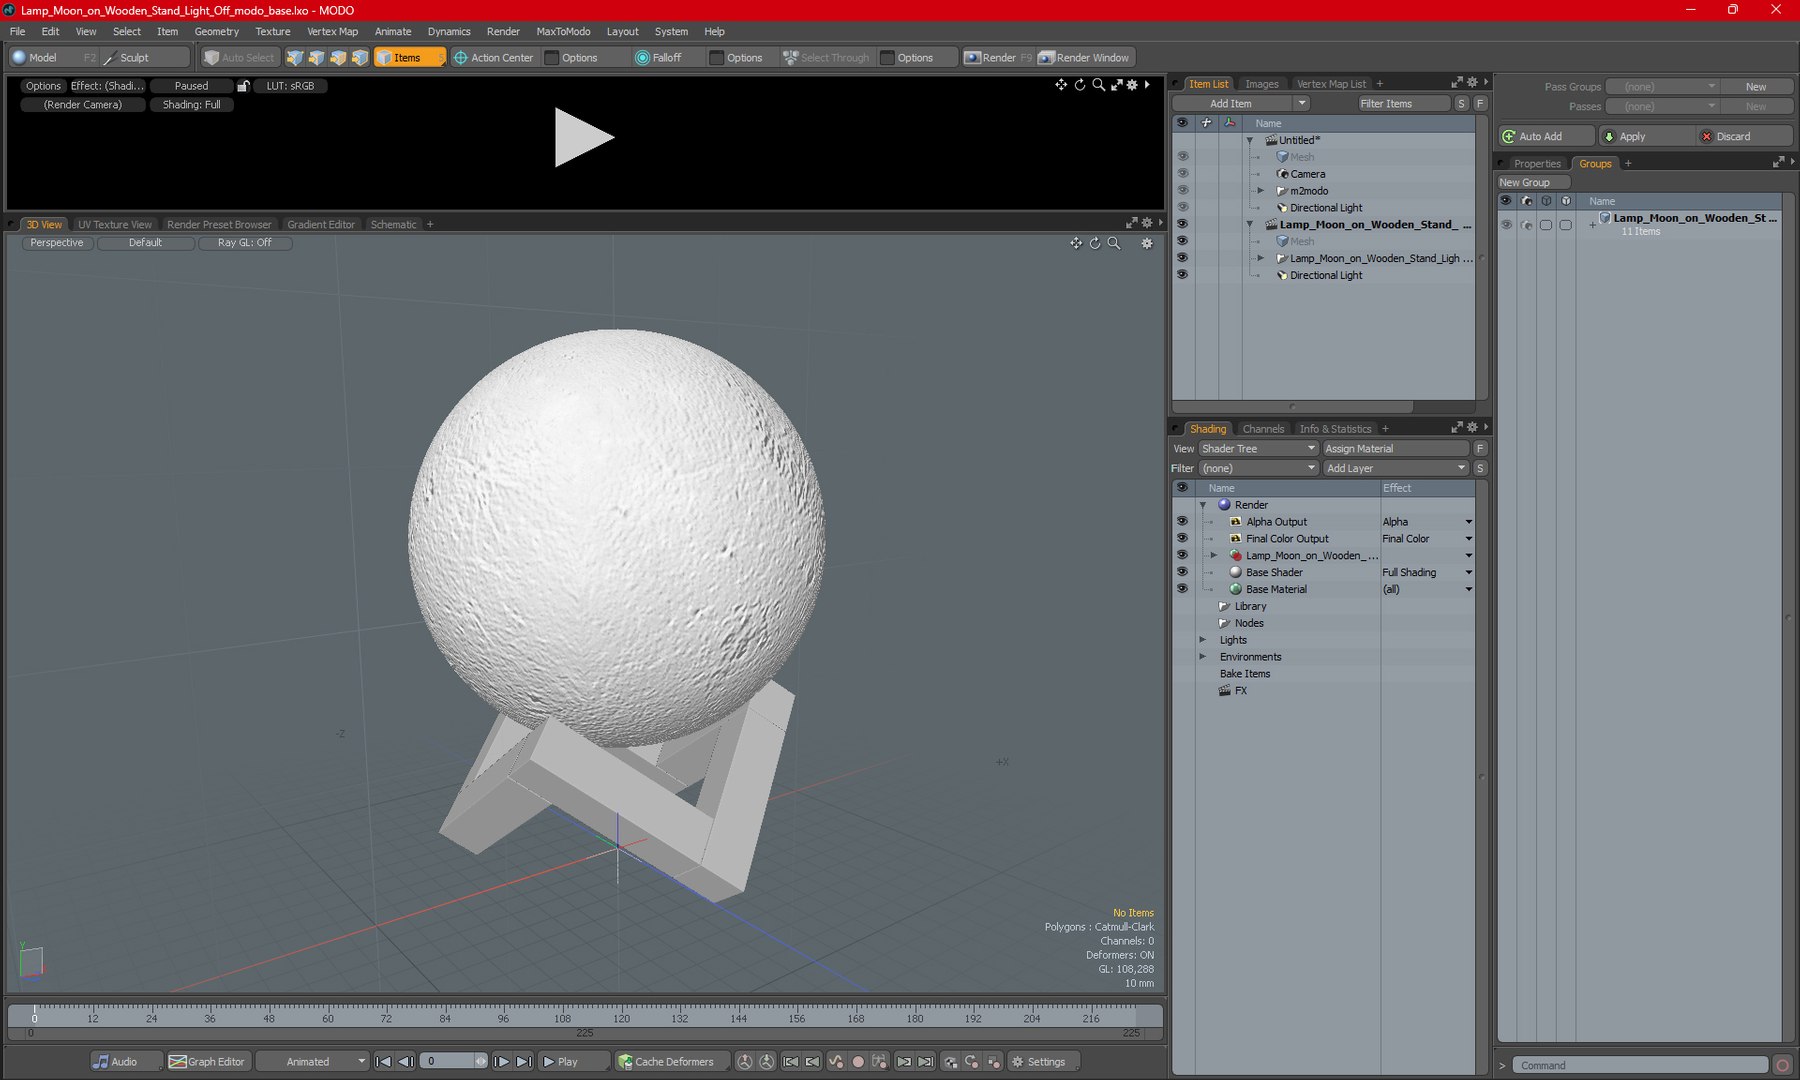Viewport: 1800px width, 1080px height.
Task: Open 3D viewport gear settings
Action: [1147, 243]
